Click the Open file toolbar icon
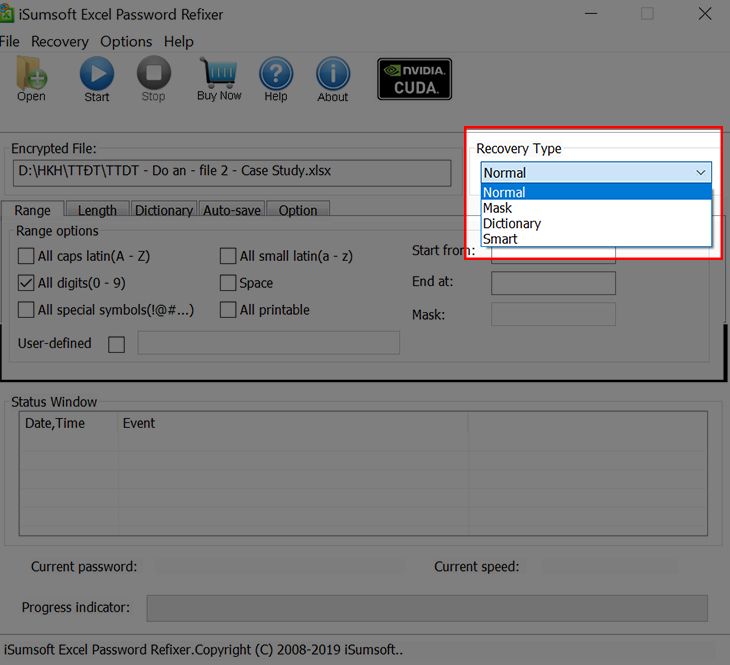Image resolution: width=730 pixels, height=665 pixels. pos(31,75)
